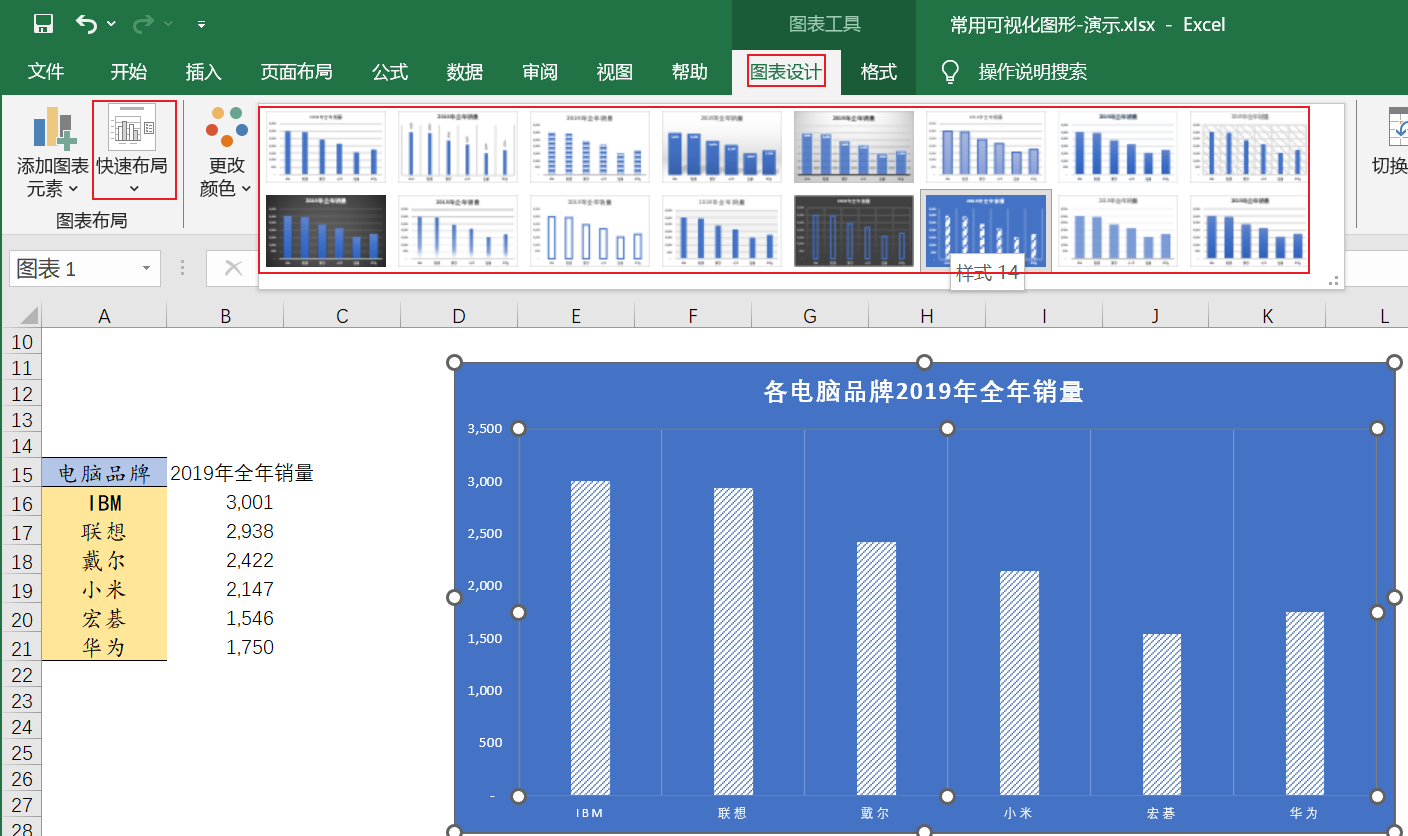Viewport: 1408px width, 836px height.
Task: Click the formula bar cancel X button
Action: 233,268
